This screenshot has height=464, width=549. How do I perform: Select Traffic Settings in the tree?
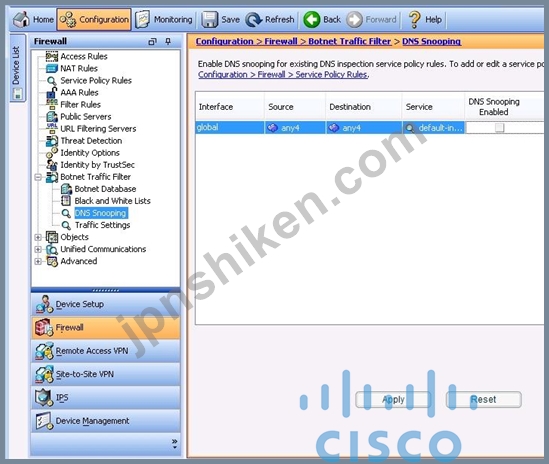102,225
